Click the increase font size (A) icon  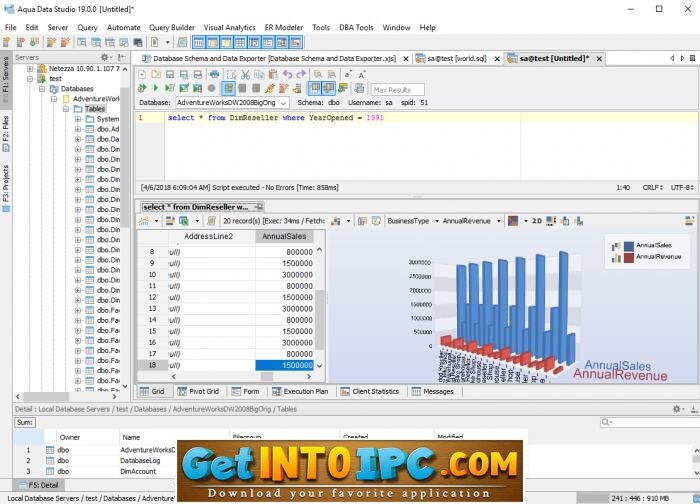click(362, 75)
